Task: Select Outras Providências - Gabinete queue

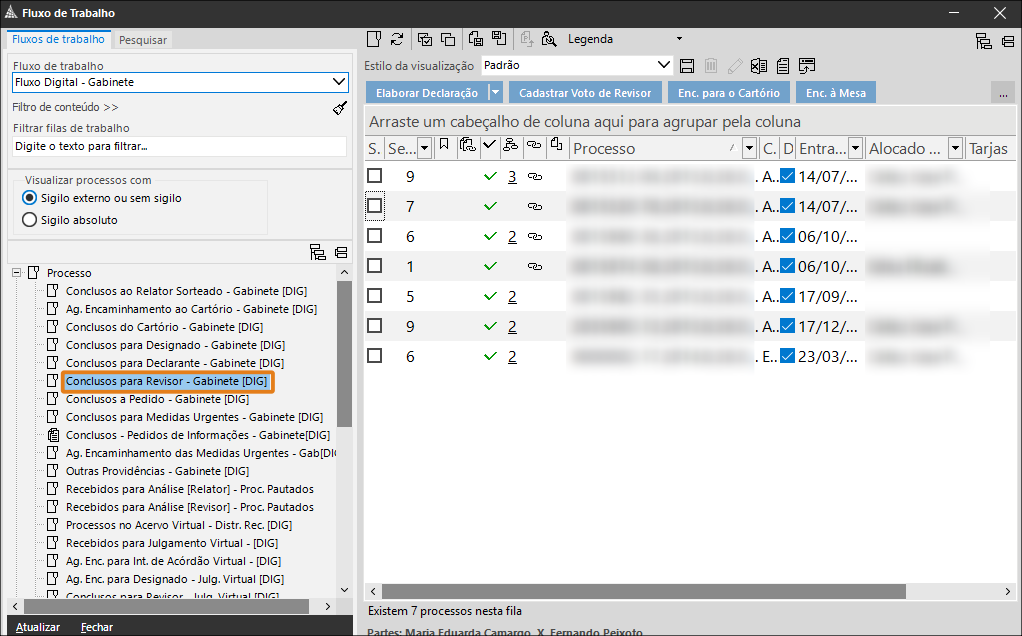Action: (158, 471)
